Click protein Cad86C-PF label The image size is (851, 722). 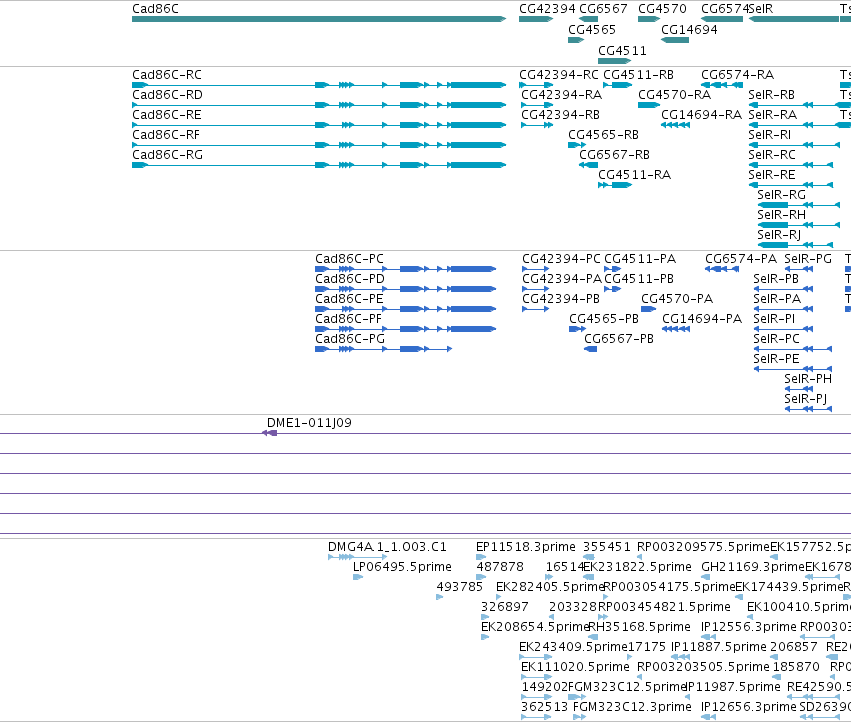pyautogui.click(x=348, y=319)
